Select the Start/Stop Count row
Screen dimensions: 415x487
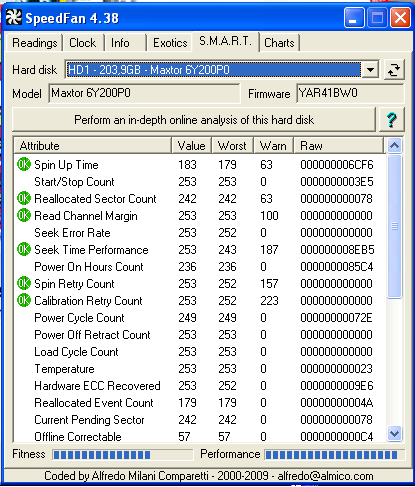click(x=199, y=182)
